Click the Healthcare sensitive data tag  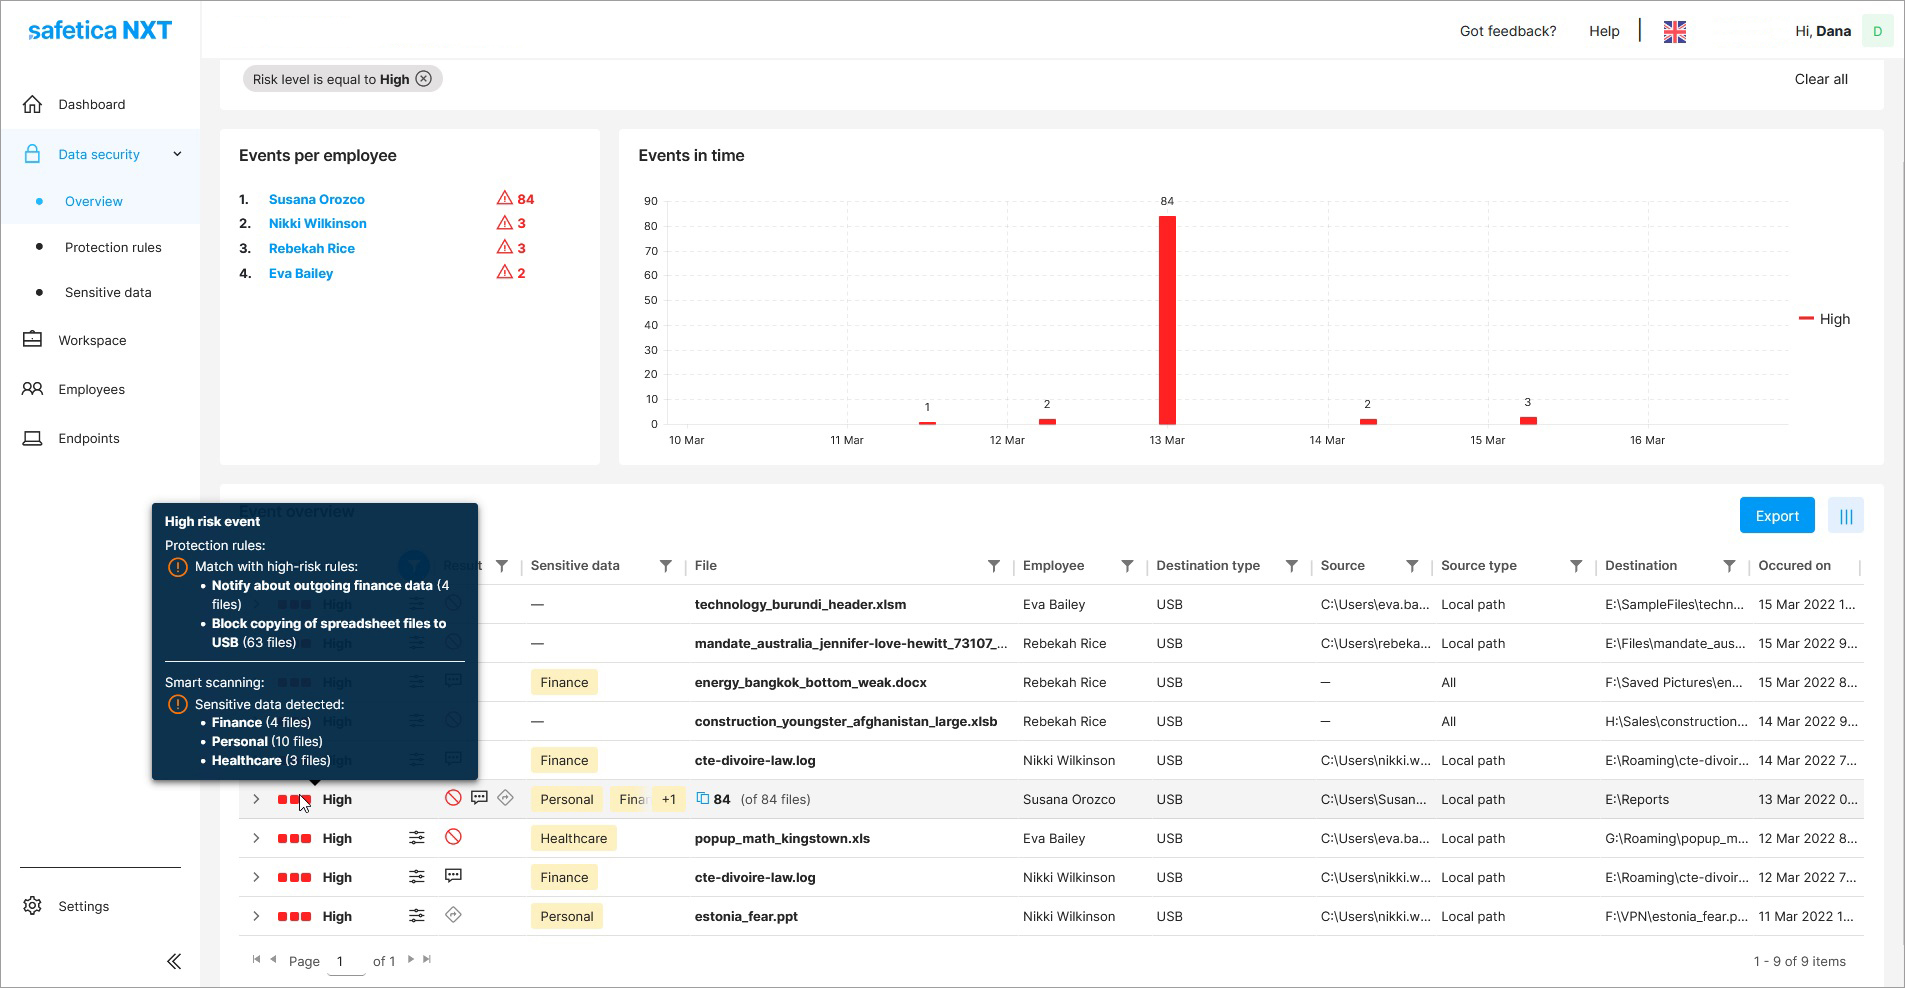(573, 838)
